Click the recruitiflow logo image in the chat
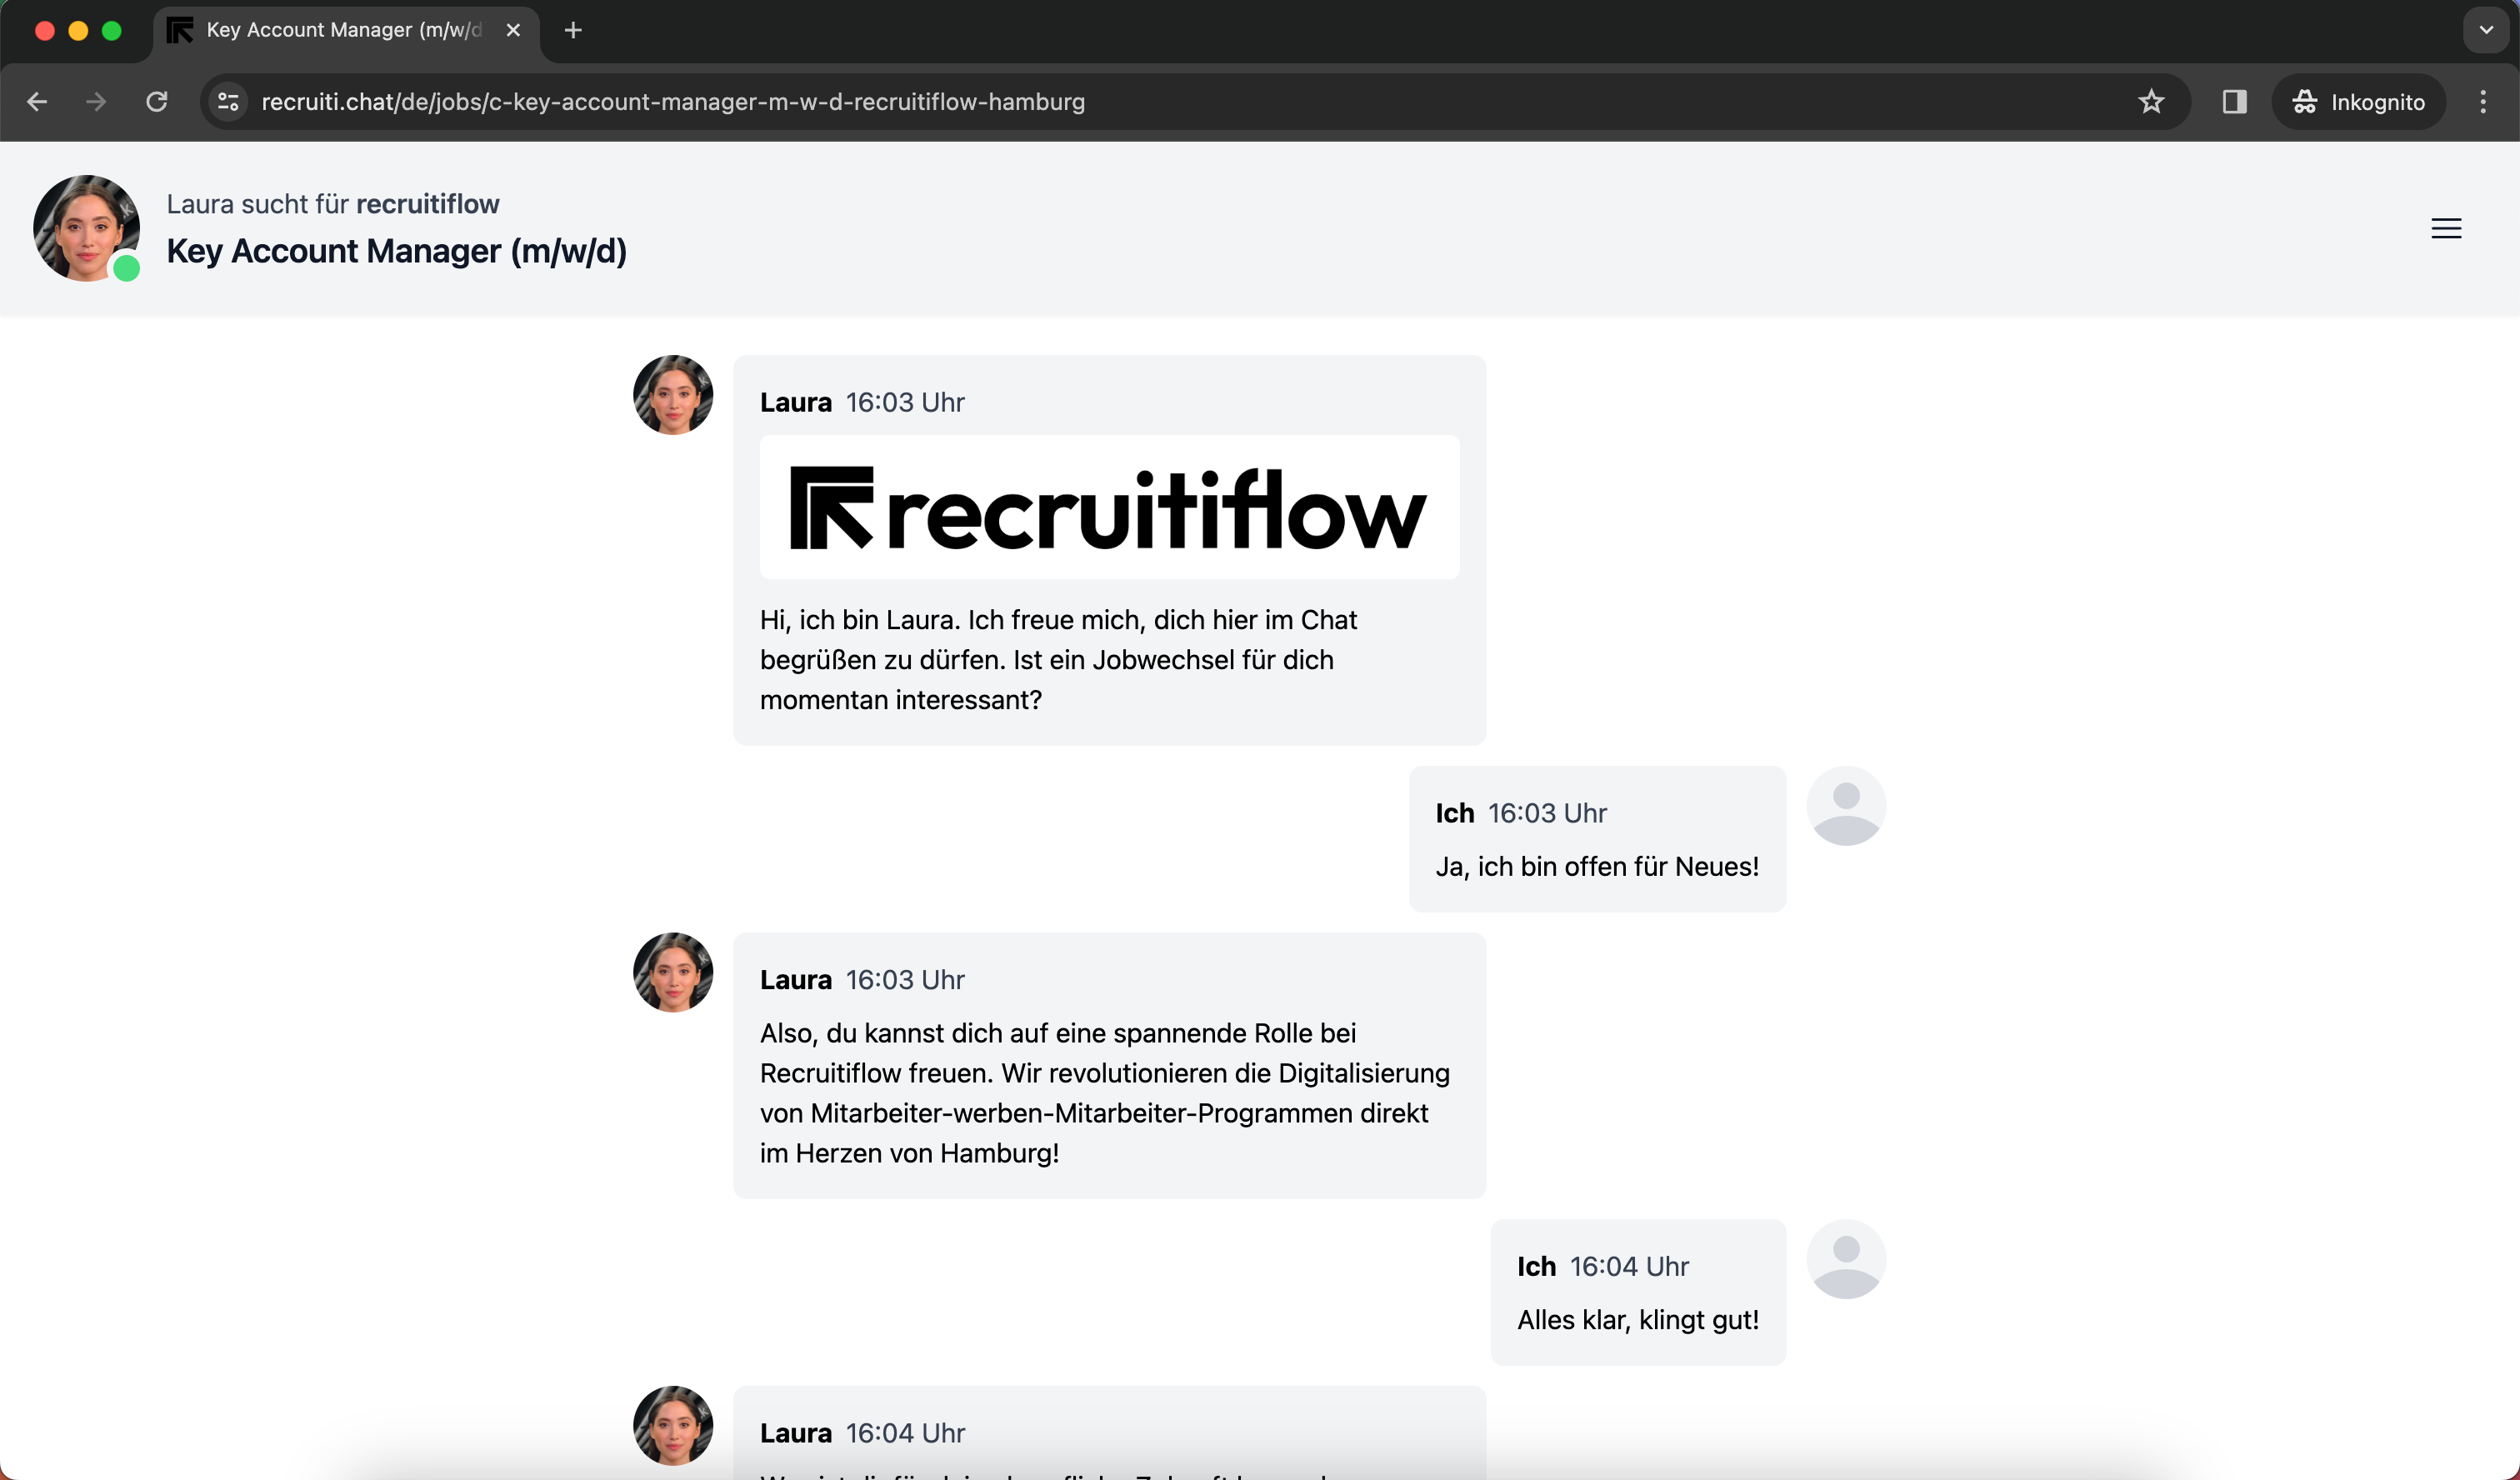This screenshot has width=2520, height=1480. point(1108,508)
